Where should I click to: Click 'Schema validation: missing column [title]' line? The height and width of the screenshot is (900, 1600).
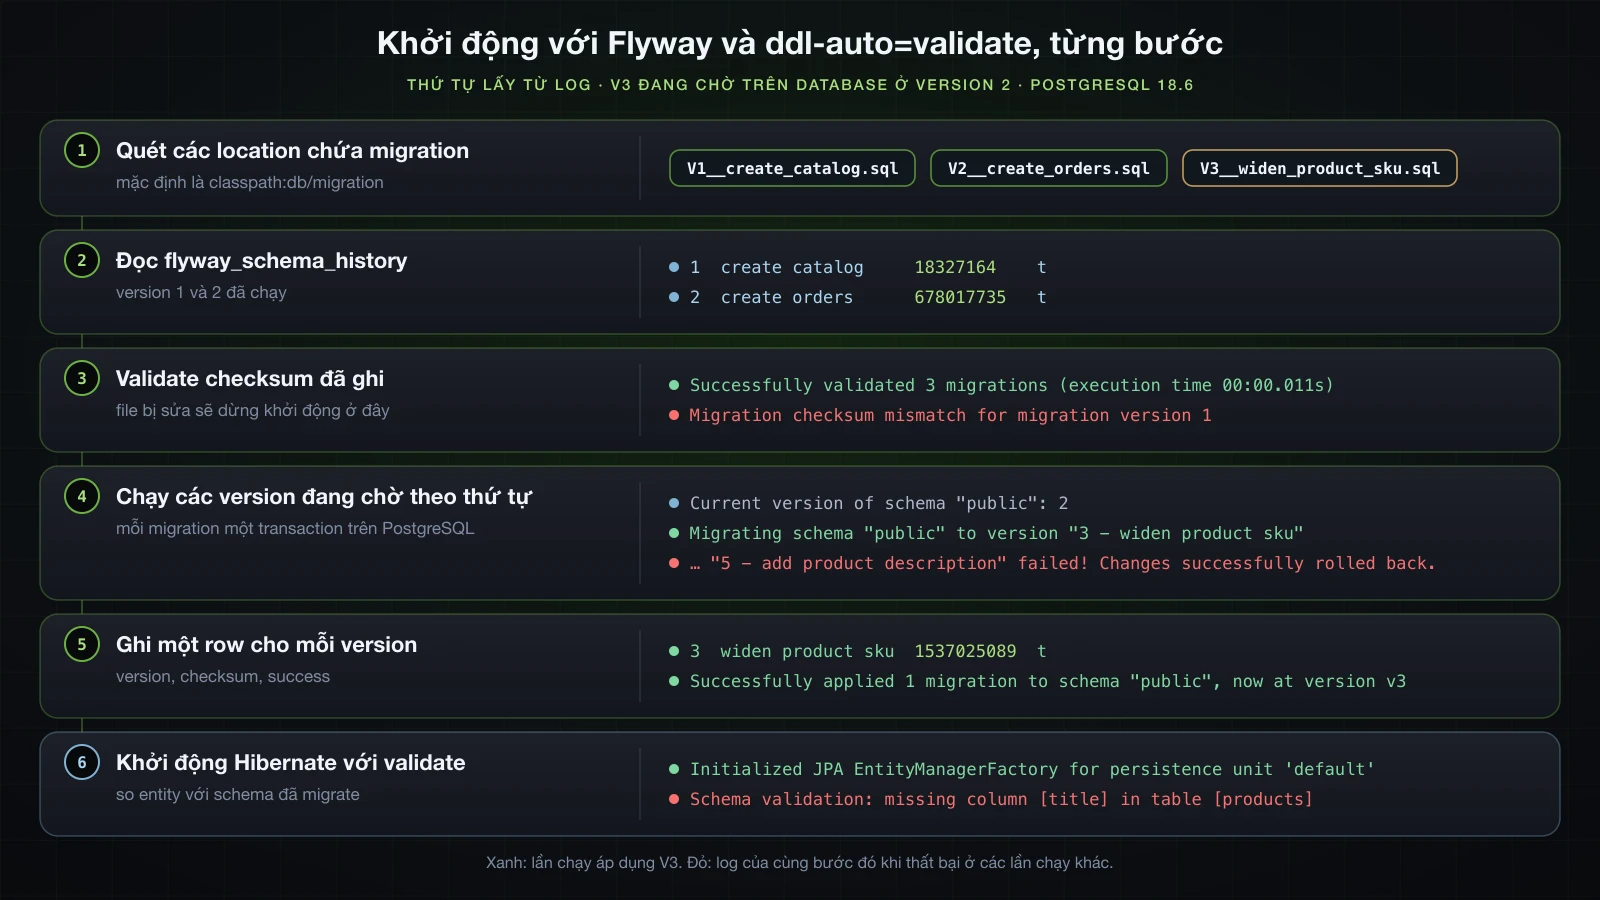click(x=991, y=799)
